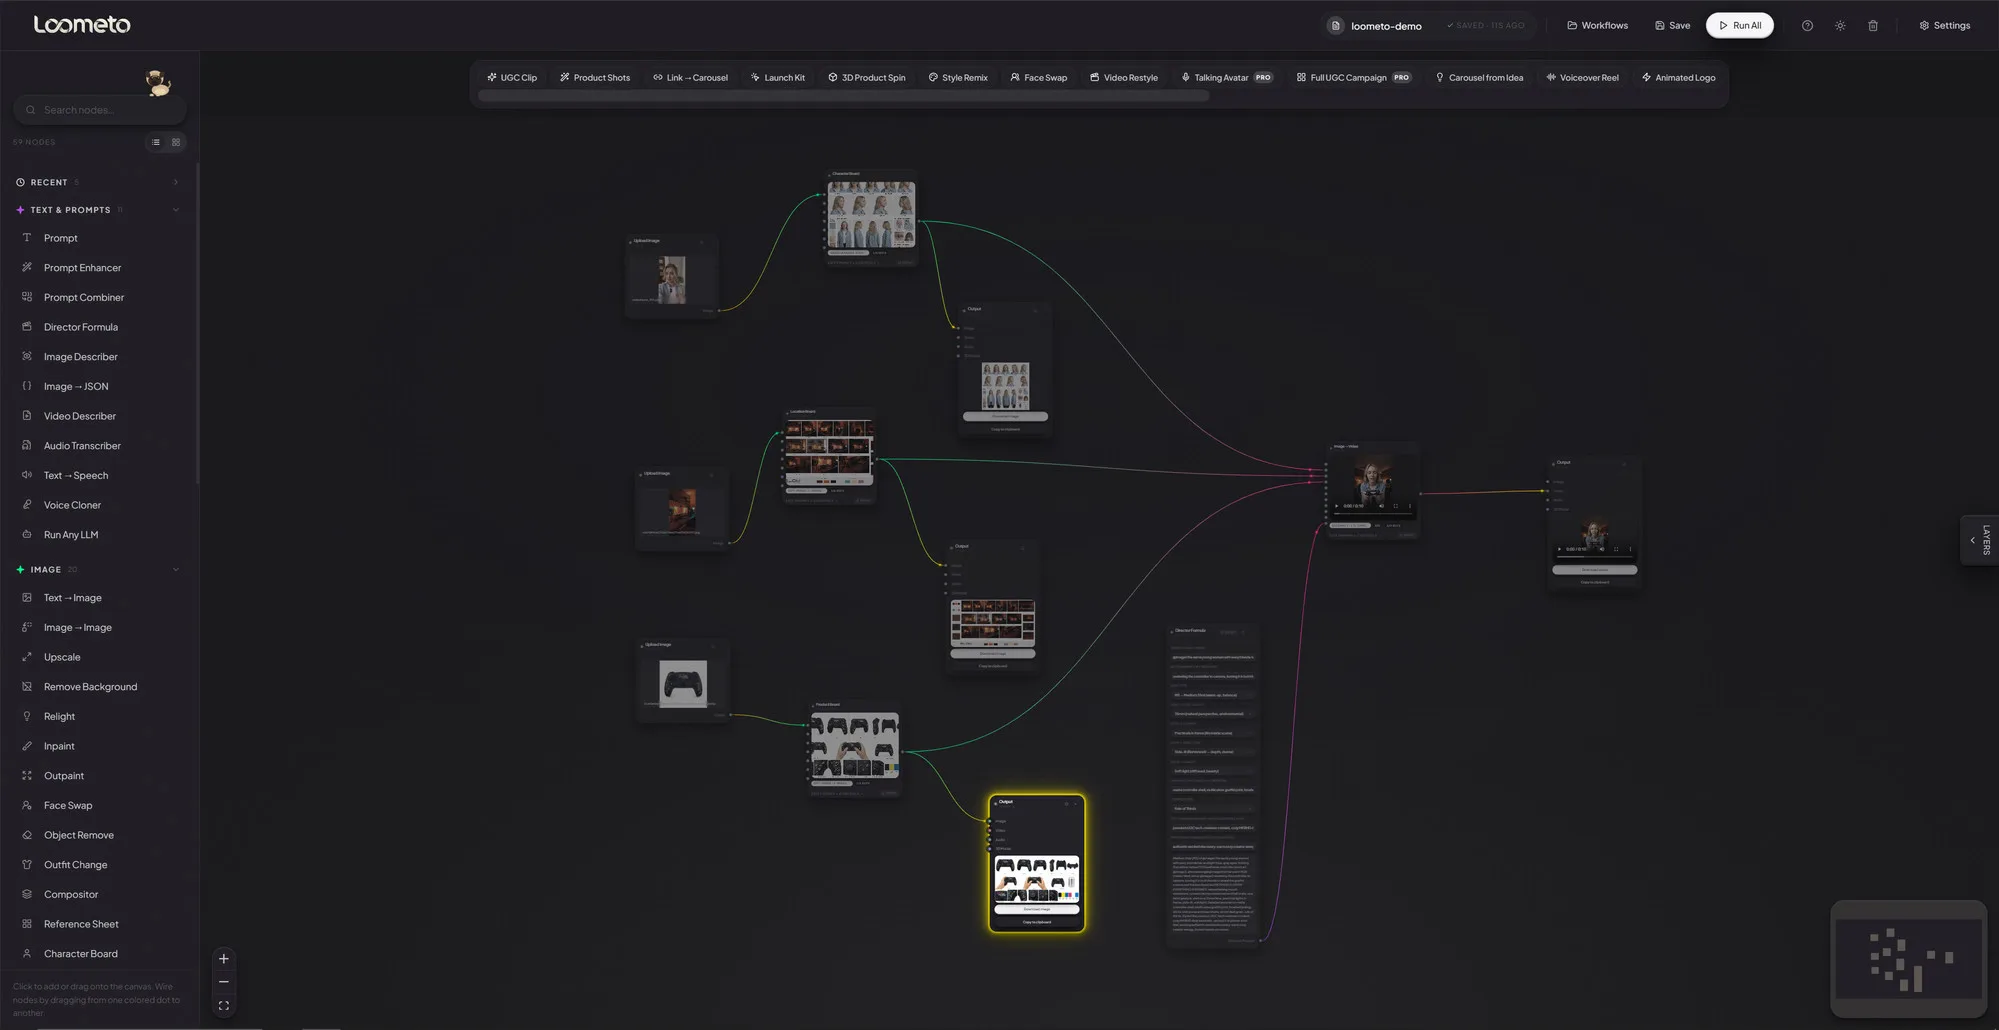Switch node library to grid view
Viewport: 1999px width, 1030px height.
coord(176,142)
